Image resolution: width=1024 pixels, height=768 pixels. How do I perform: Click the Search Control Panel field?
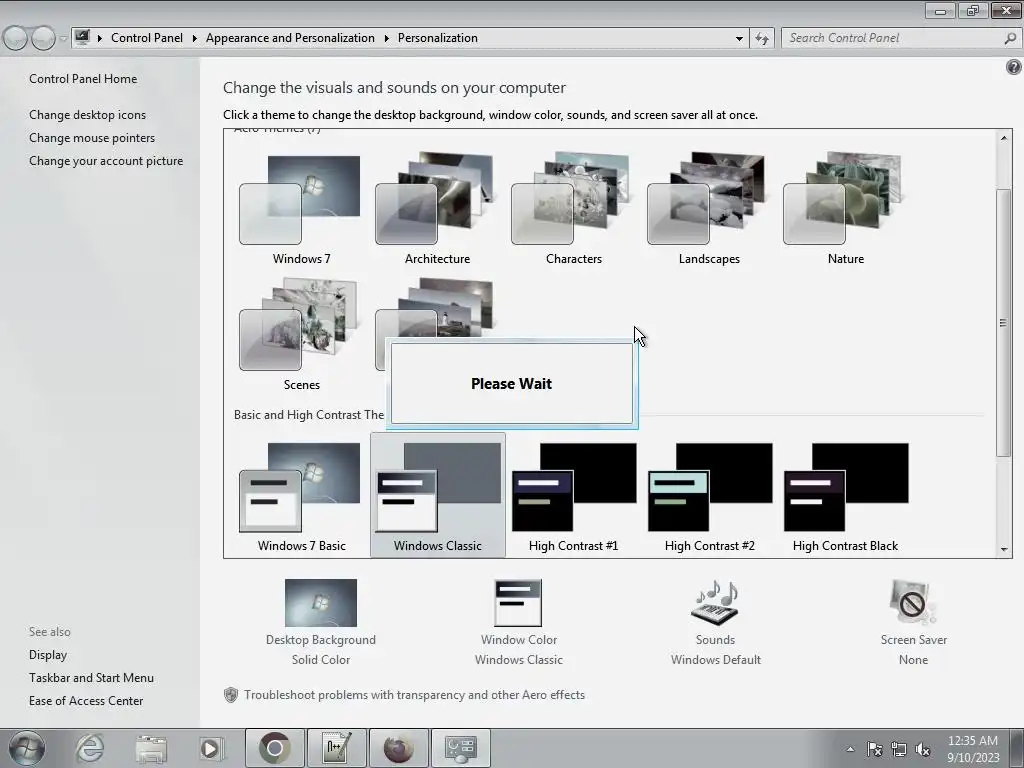(x=893, y=38)
